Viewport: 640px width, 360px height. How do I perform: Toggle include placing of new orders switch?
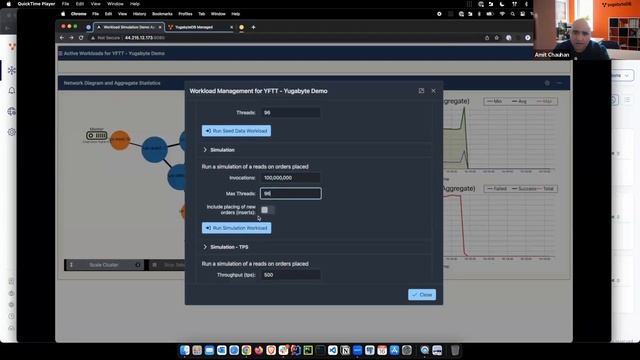pos(268,210)
